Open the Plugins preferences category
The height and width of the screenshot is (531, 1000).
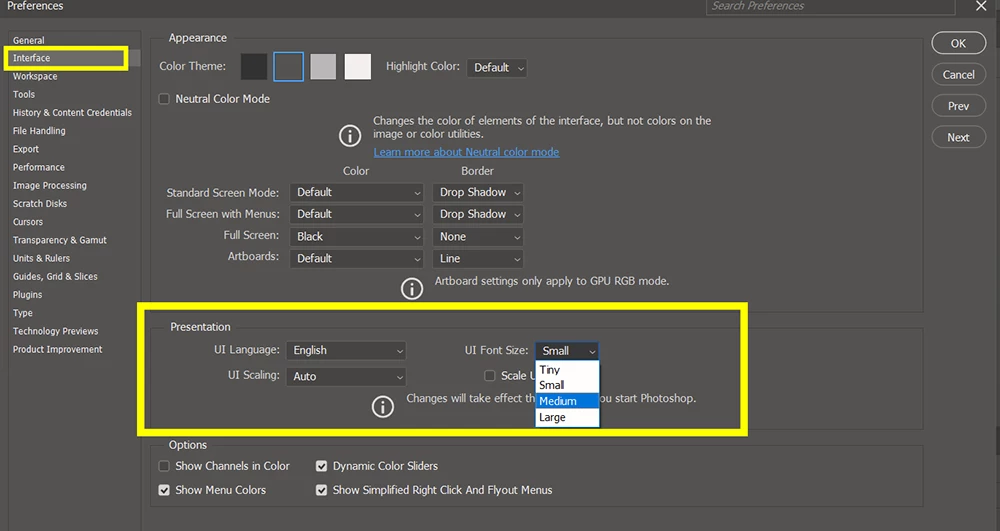[27, 295]
